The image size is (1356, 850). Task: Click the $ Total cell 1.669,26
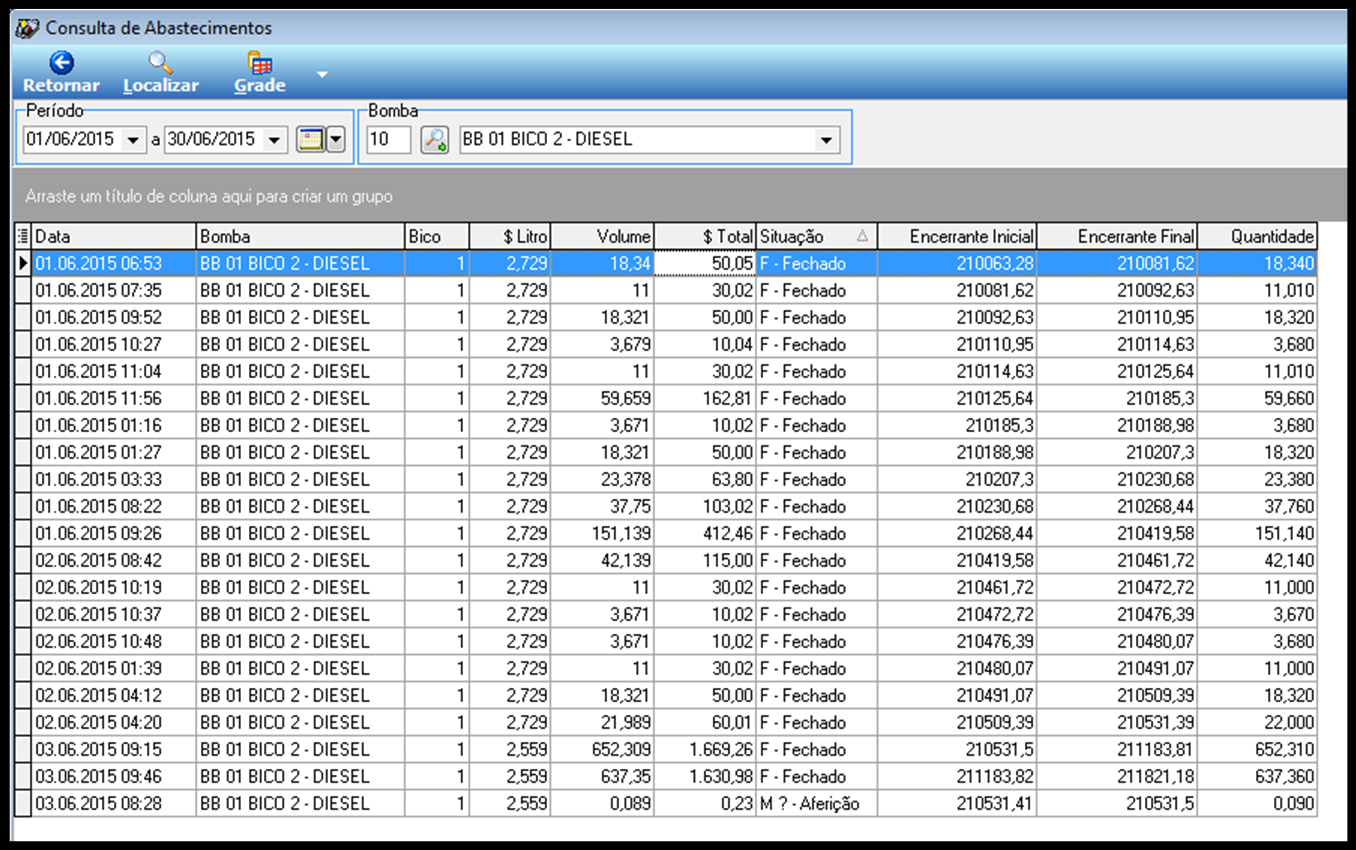click(705, 750)
